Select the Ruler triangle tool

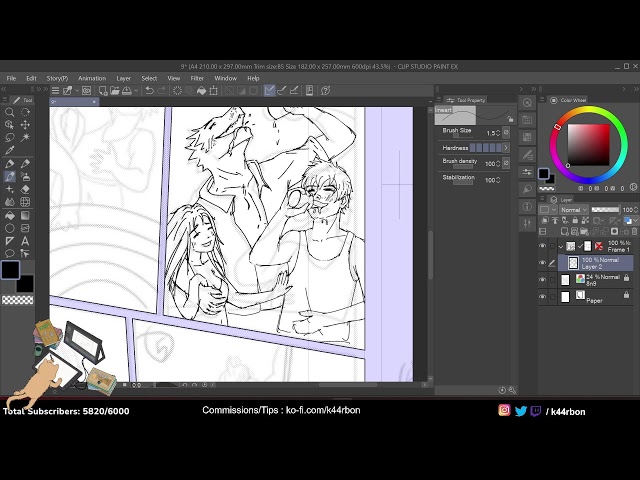[x=9, y=241]
